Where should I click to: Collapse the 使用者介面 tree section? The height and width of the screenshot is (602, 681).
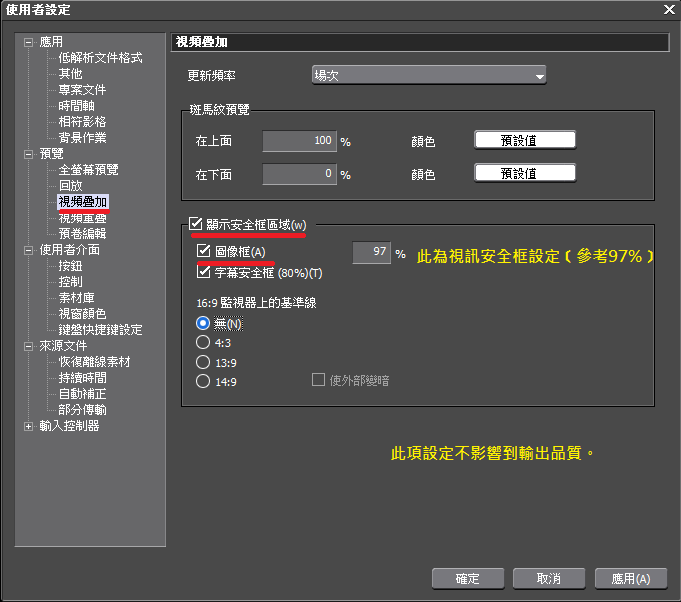pos(28,250)
